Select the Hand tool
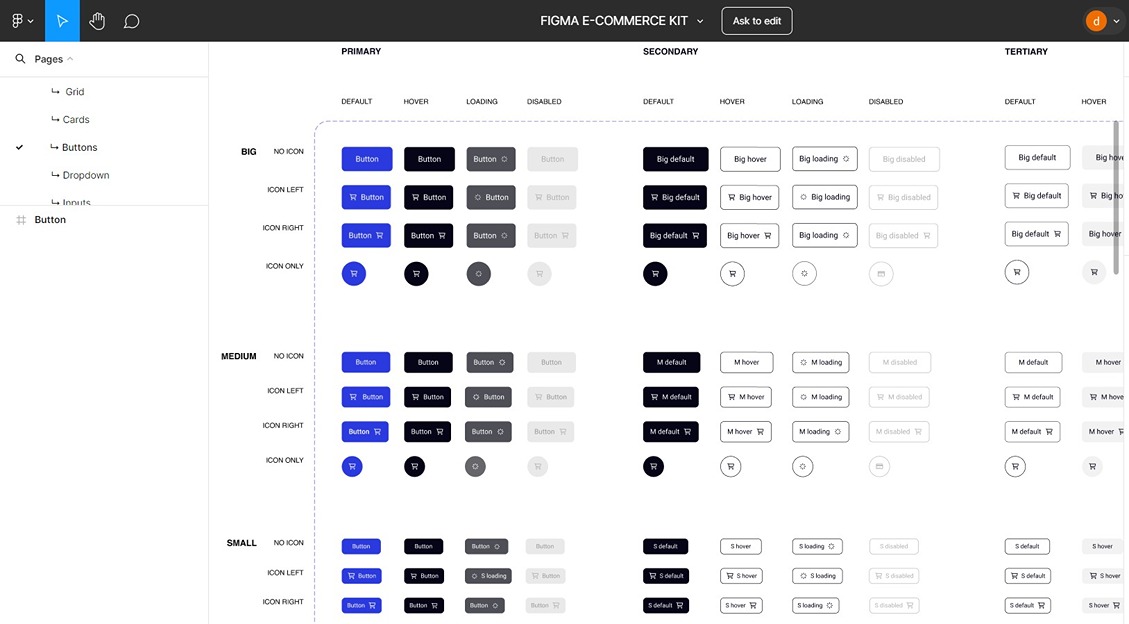Image resolution: width=1129 pixels, height=624 pixels. (x=96, y=20)
